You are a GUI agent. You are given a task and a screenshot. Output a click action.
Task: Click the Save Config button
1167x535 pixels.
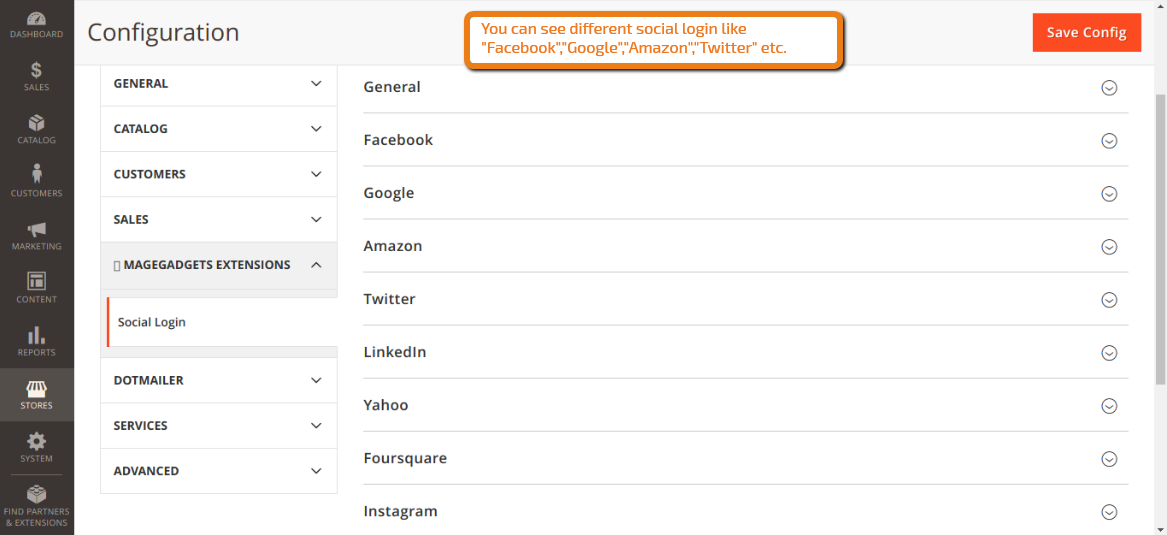tap(1087, 33)
